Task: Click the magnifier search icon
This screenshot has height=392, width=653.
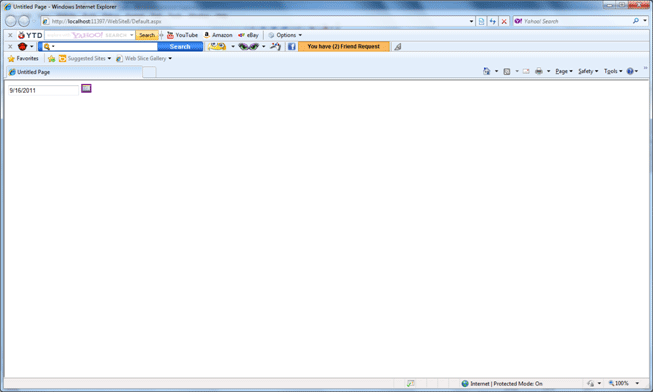Action: [636, 21]
